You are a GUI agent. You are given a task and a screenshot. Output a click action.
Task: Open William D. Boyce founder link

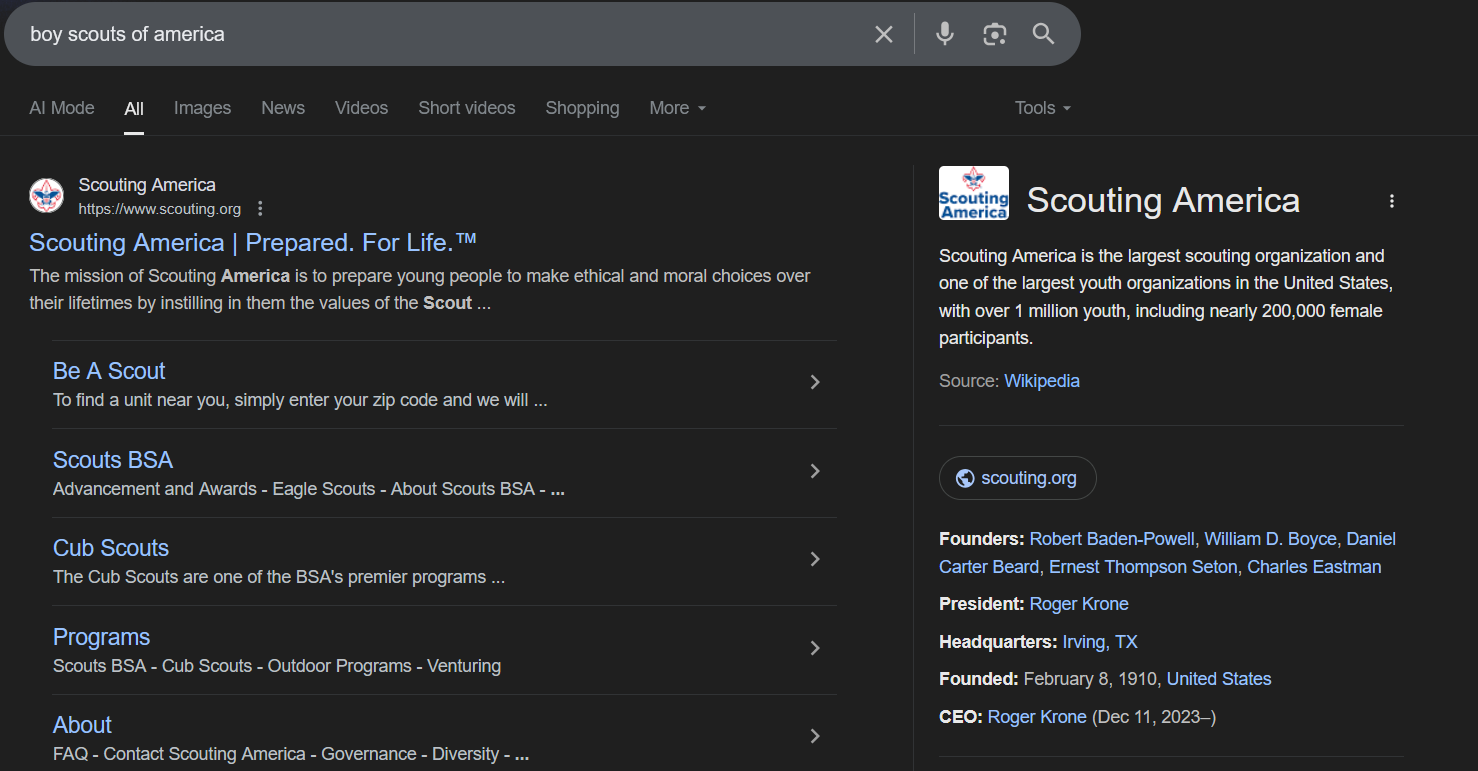click(1270, 539)
